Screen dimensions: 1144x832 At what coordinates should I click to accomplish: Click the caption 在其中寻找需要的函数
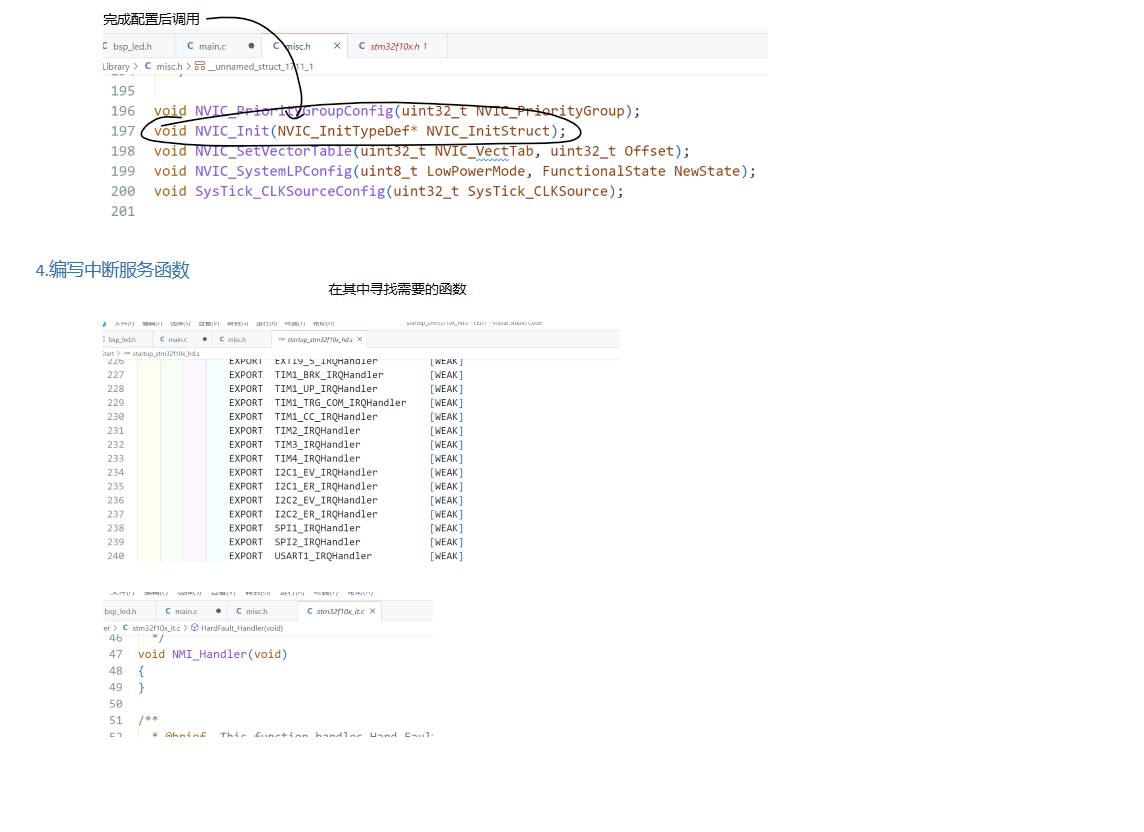[x=397, y=289]
